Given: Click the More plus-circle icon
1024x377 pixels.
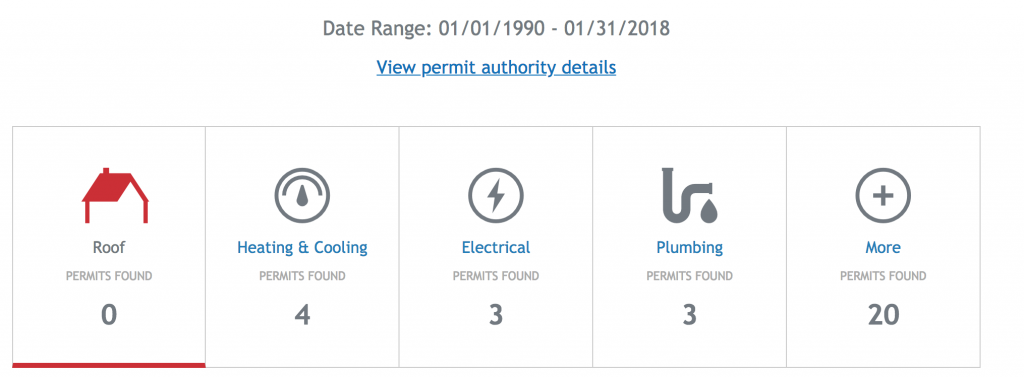Looking at the screenshot, I should (x=883, y=195).
